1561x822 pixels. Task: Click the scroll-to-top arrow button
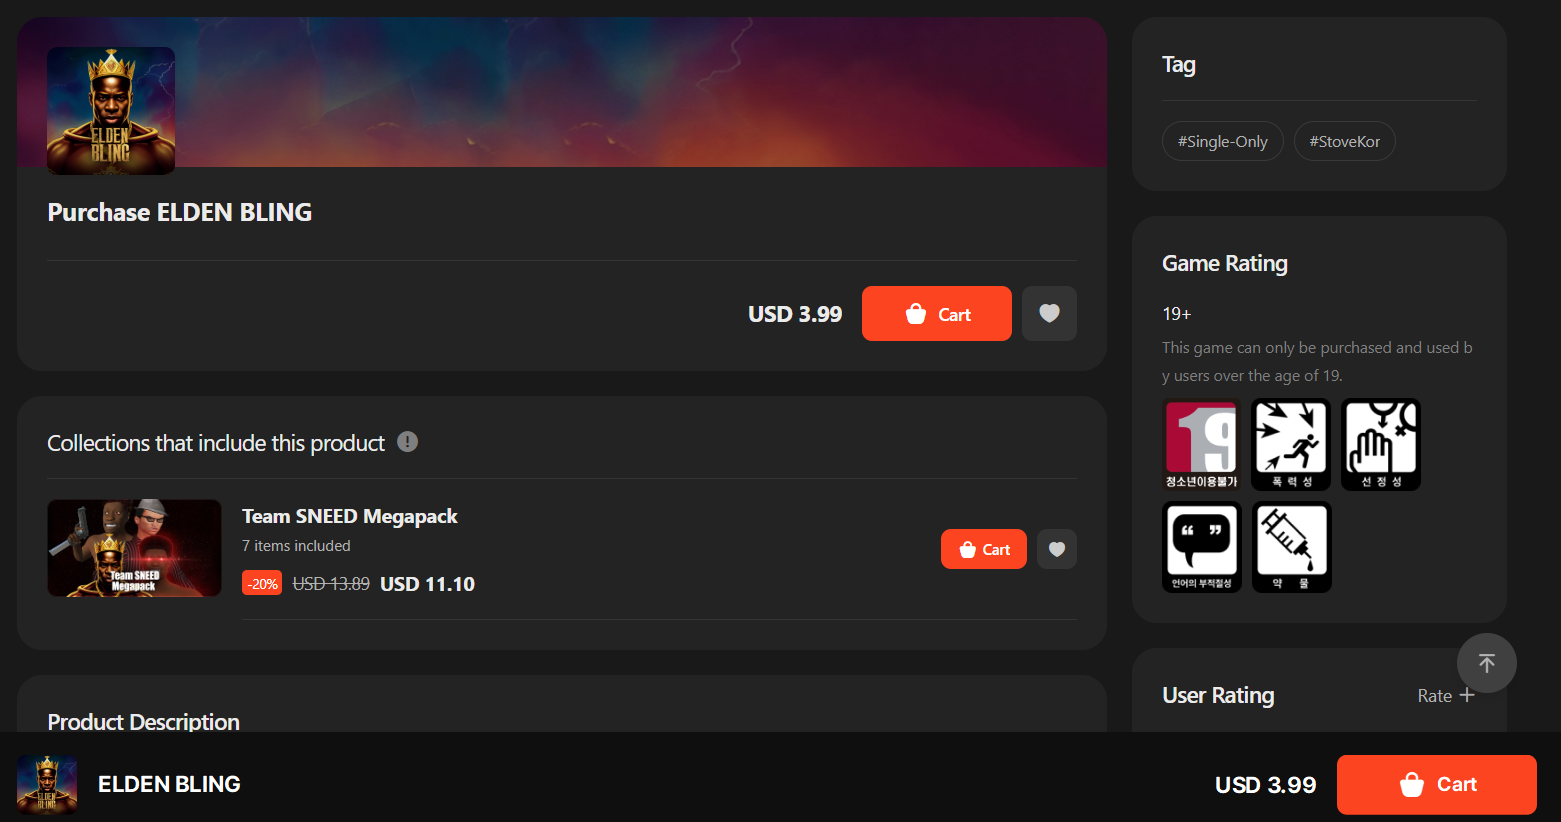(1487, 663)
